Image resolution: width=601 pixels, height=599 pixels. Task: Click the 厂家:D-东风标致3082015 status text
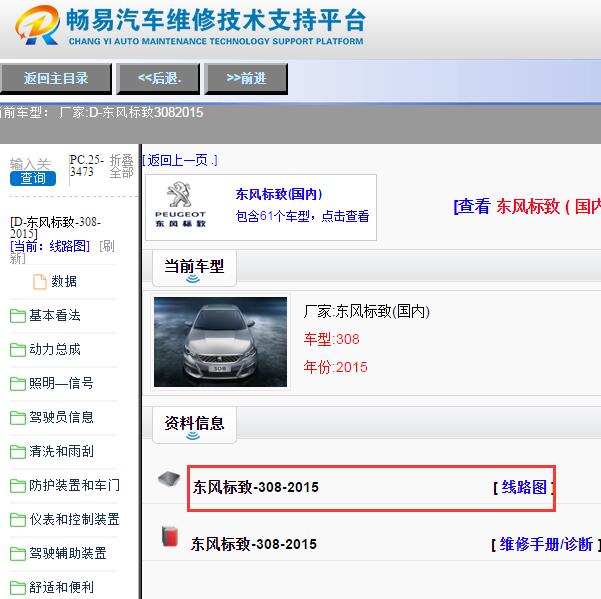(131, 113)
